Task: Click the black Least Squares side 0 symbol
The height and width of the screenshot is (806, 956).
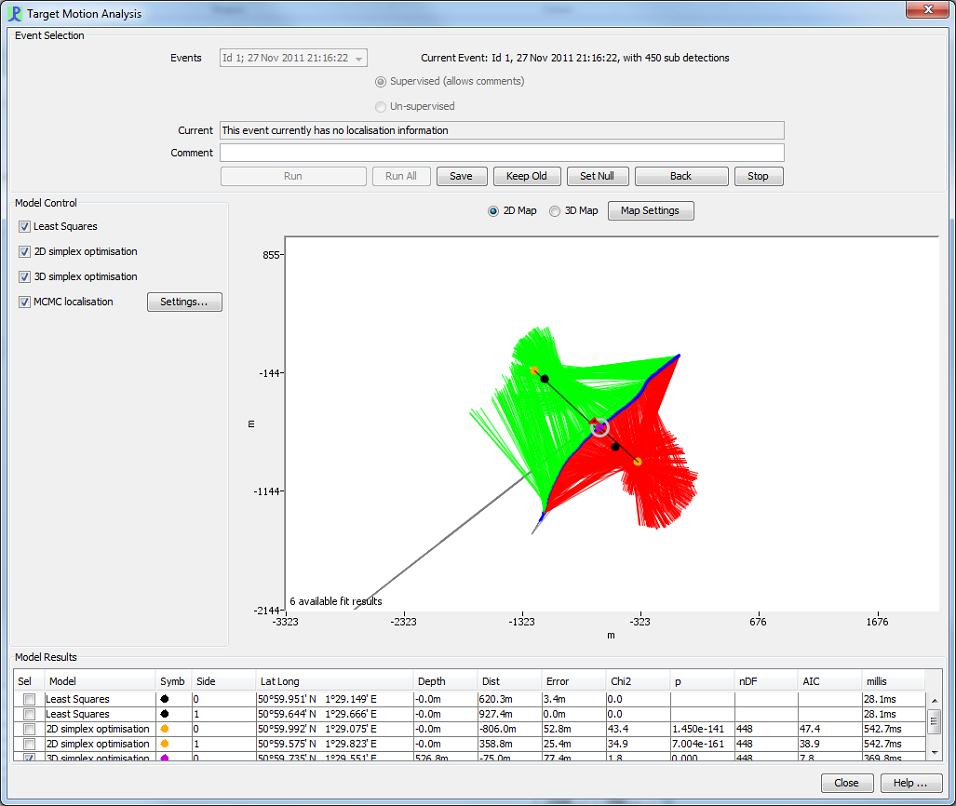Action: coord(165,699)
